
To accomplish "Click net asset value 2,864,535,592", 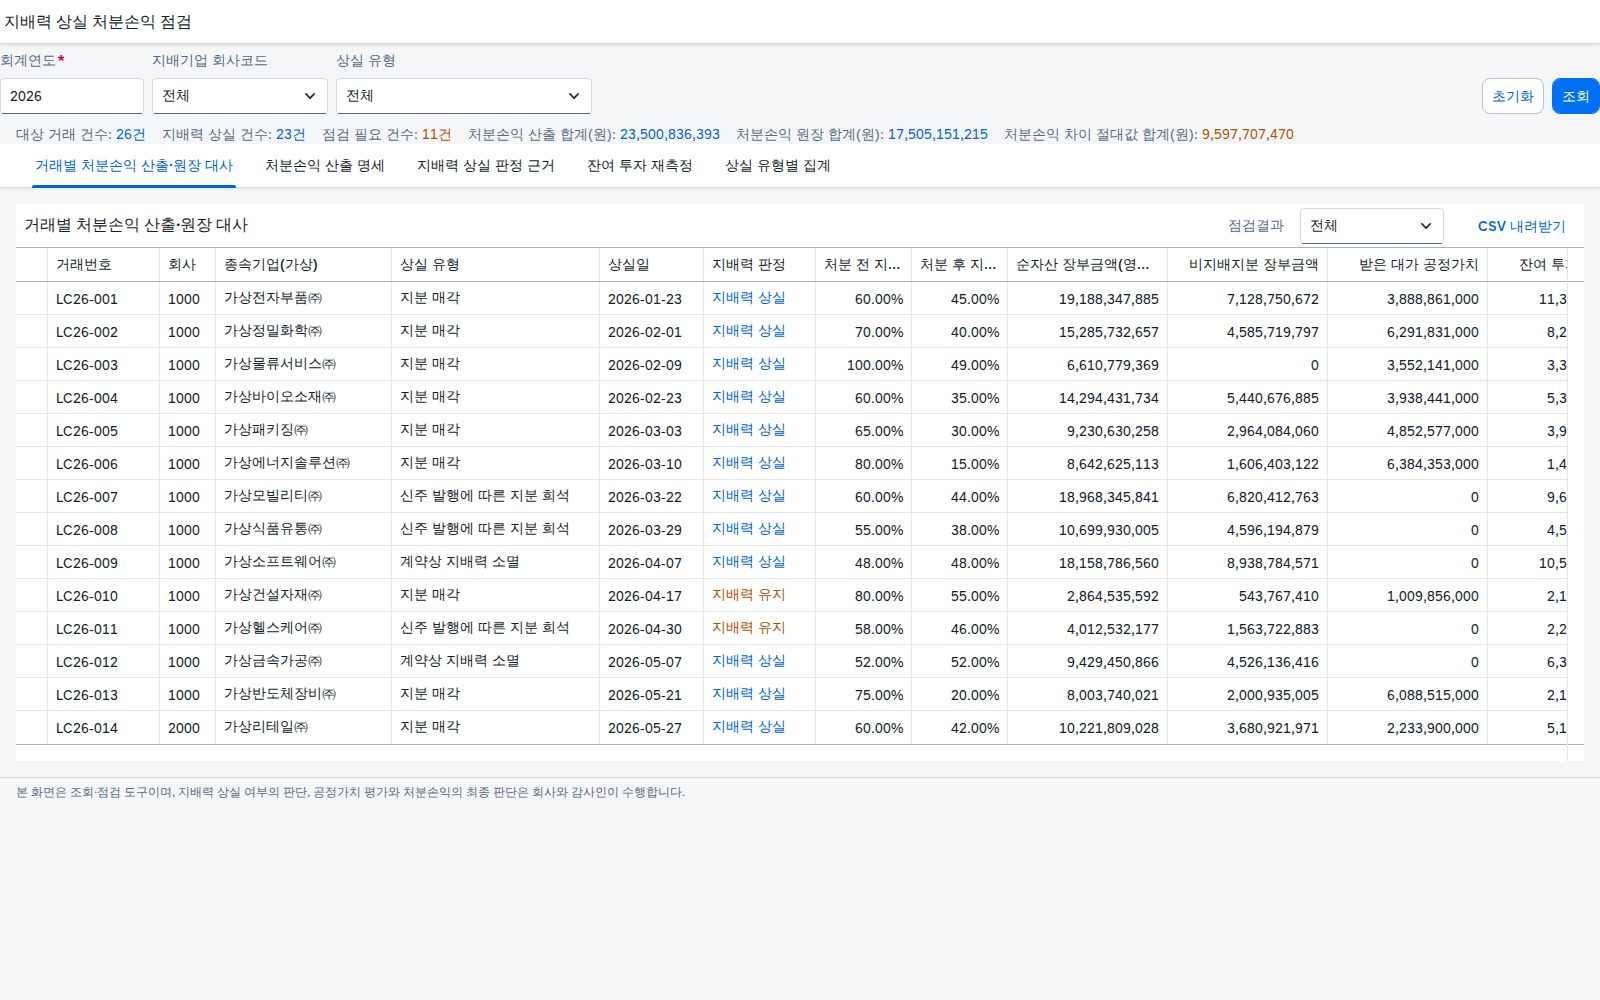I will (1113, 596).
